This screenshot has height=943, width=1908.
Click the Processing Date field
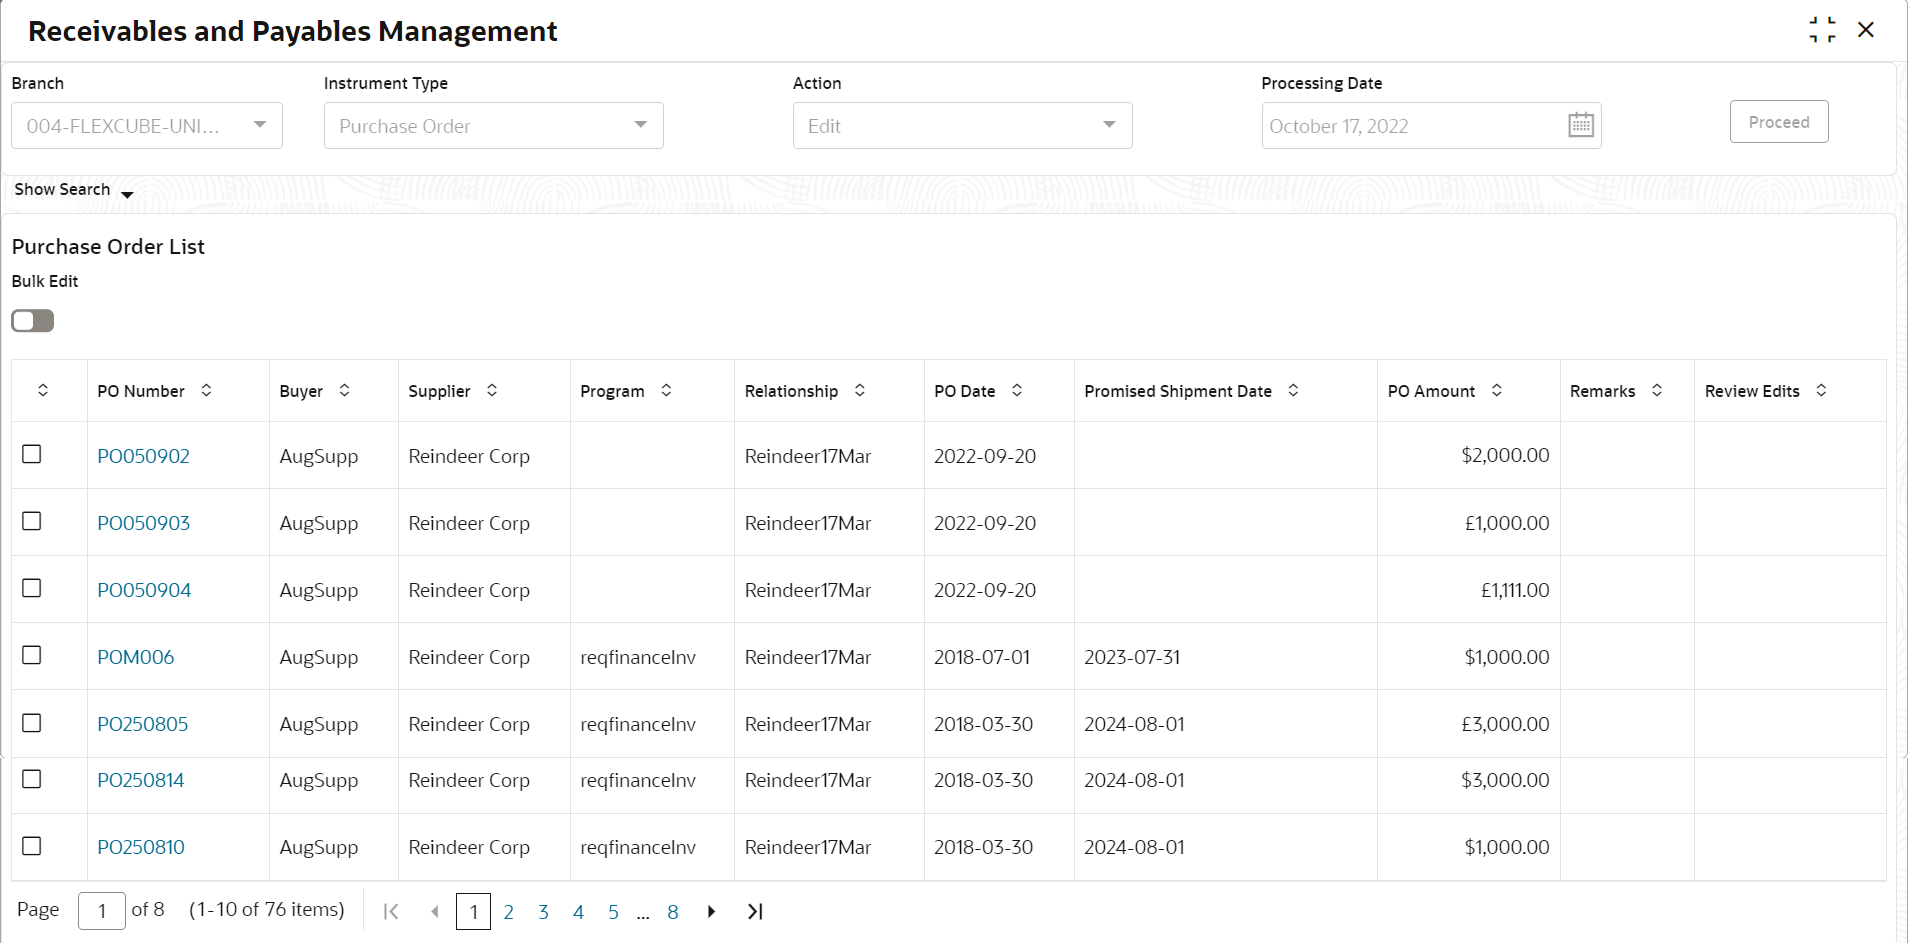coord(1431,125)
